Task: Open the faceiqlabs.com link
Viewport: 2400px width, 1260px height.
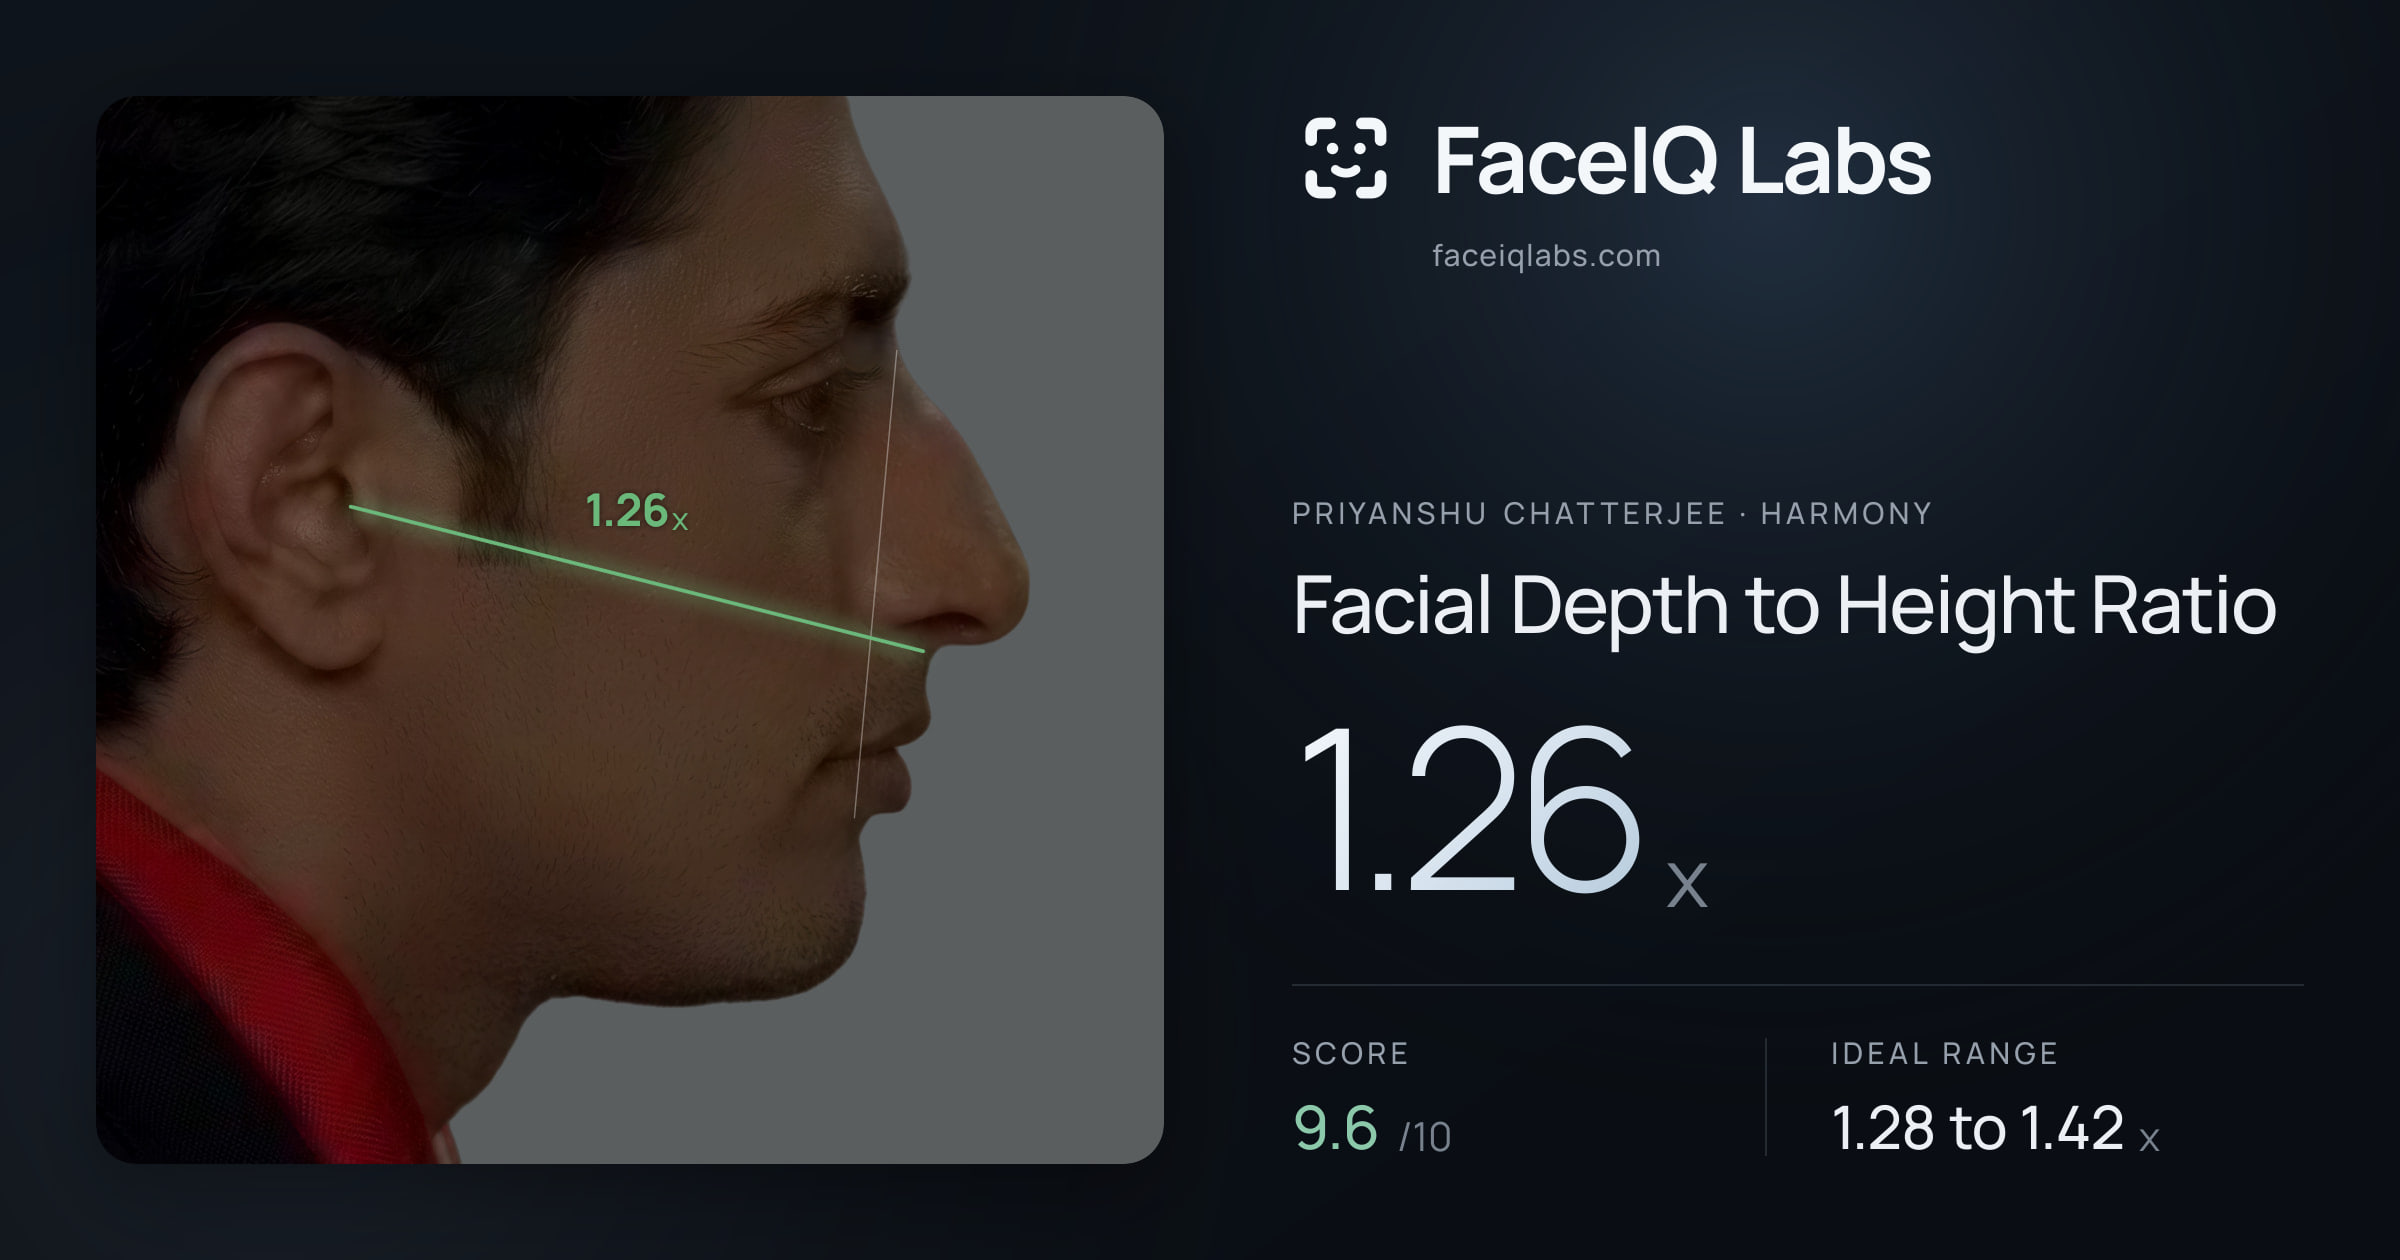Action: (x=1546, y=256)
